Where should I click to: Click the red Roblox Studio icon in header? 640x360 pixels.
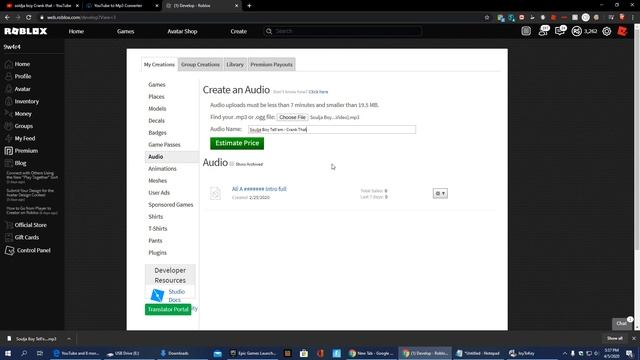[x=622, y=31]
